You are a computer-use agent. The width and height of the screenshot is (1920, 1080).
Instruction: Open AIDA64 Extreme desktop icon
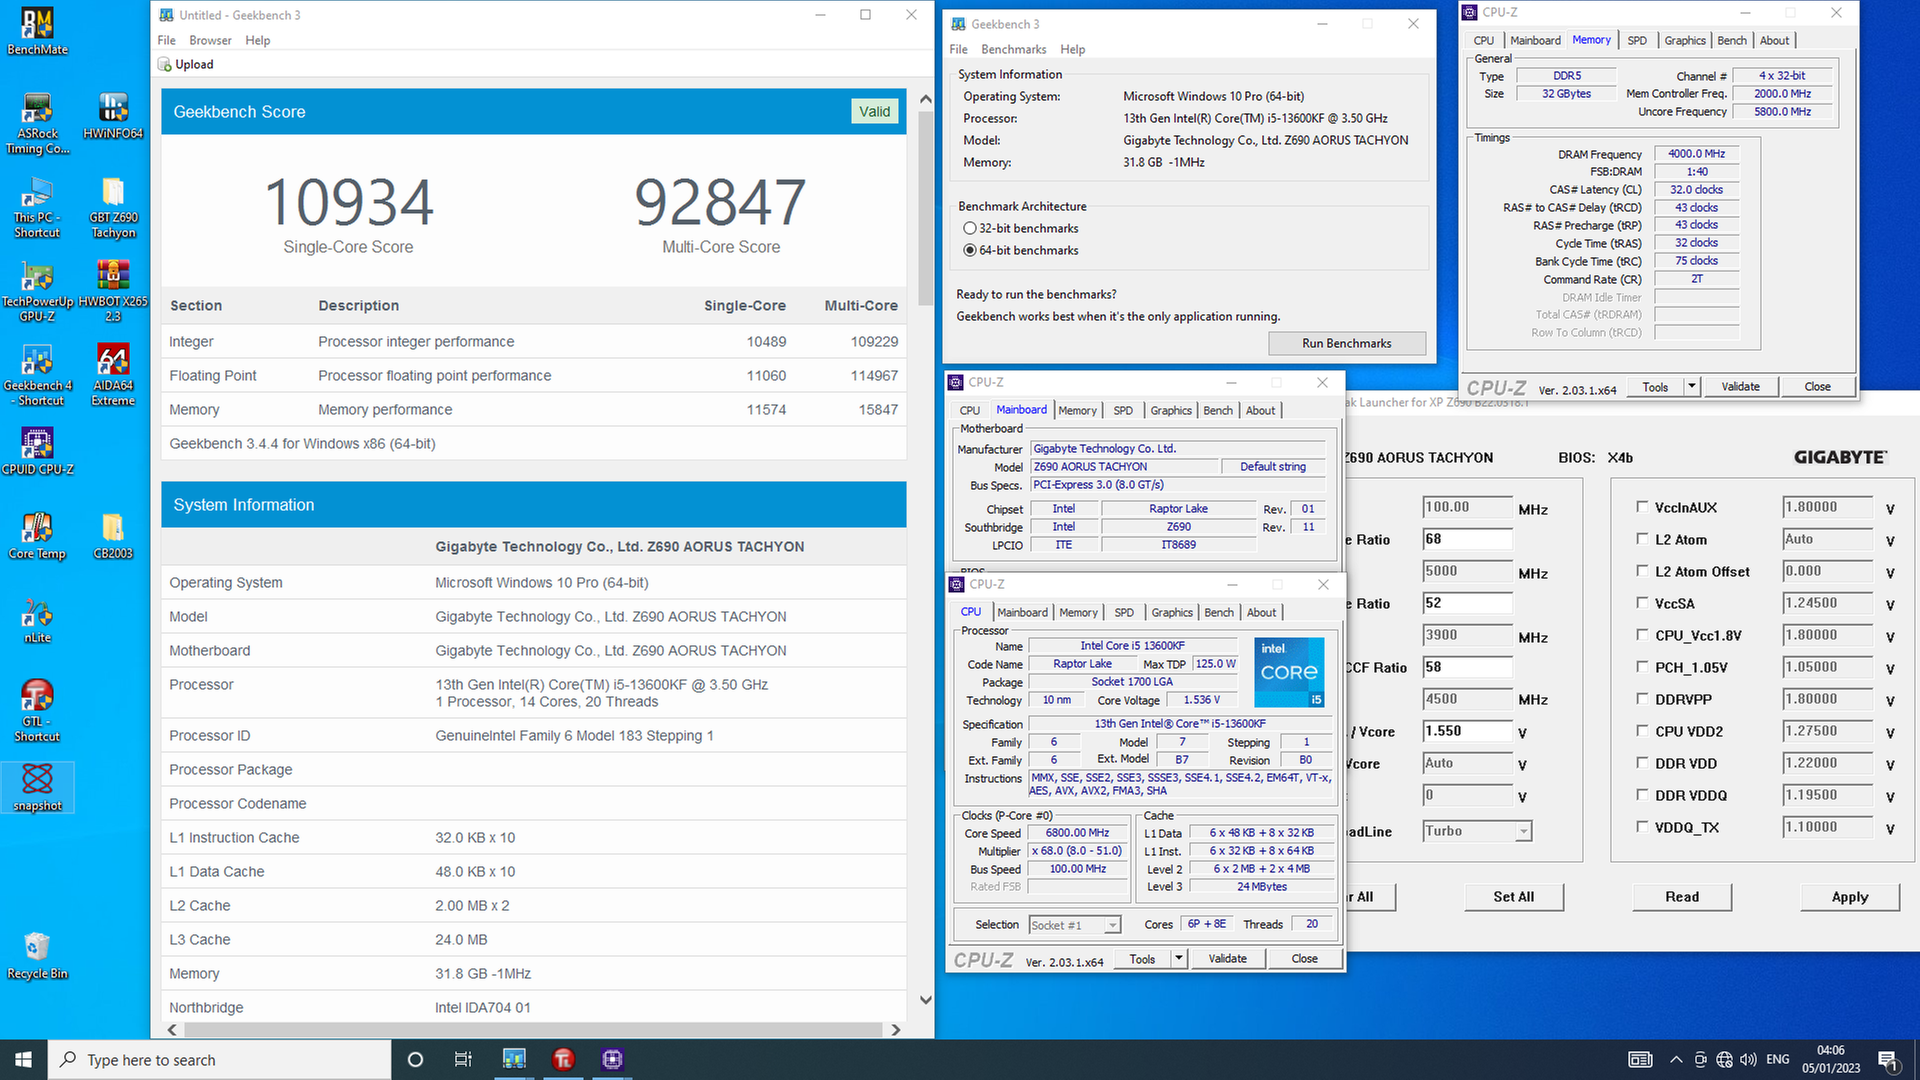113,375
